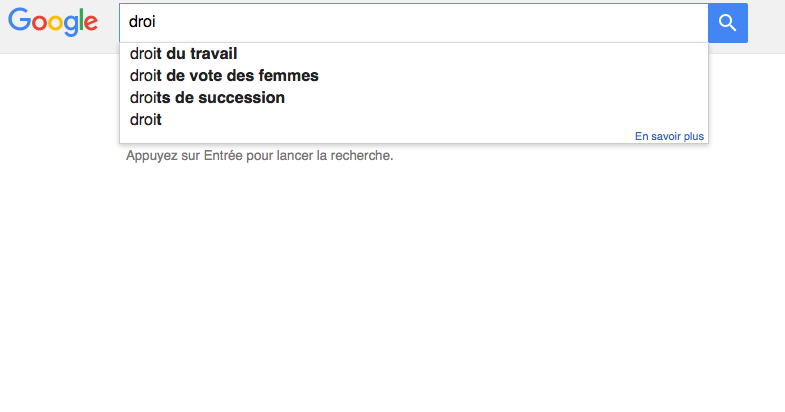The image size is (785, 412).
Task: Open the 'En savoir plus' link
Action: [669, 136]
